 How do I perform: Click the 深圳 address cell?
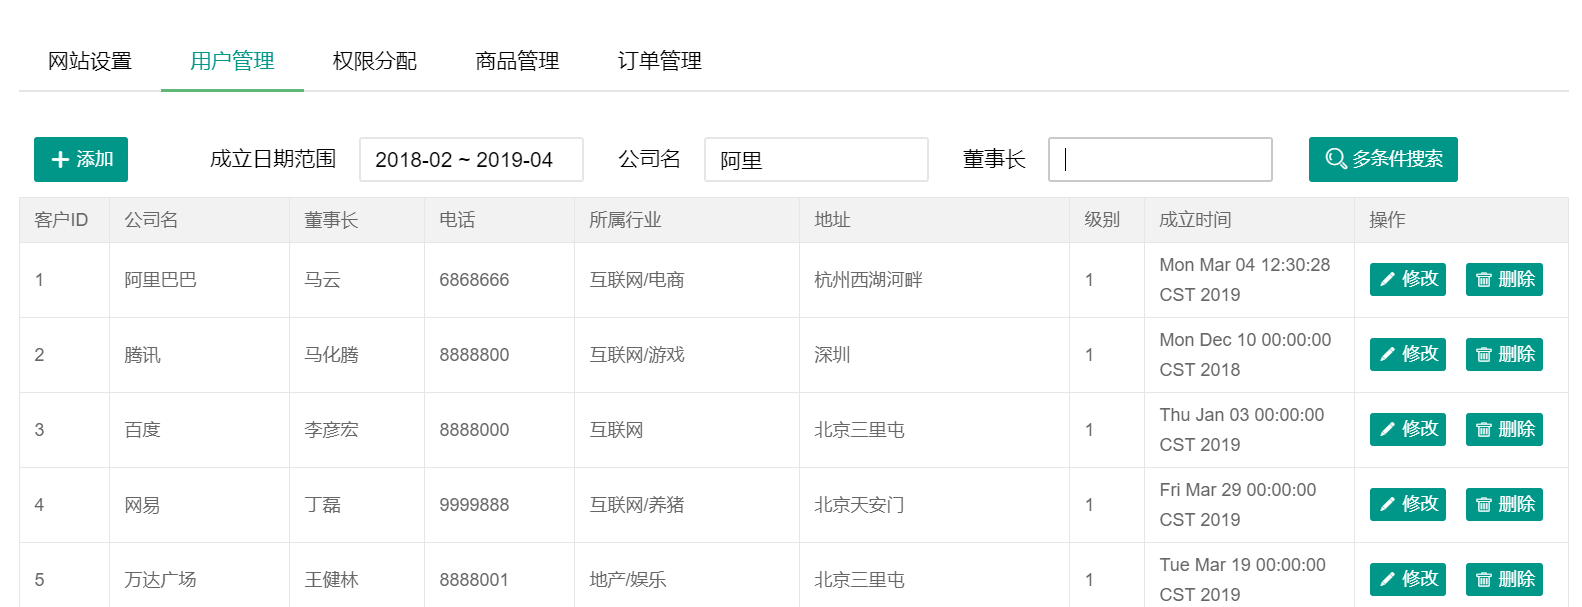coord(935,355)
